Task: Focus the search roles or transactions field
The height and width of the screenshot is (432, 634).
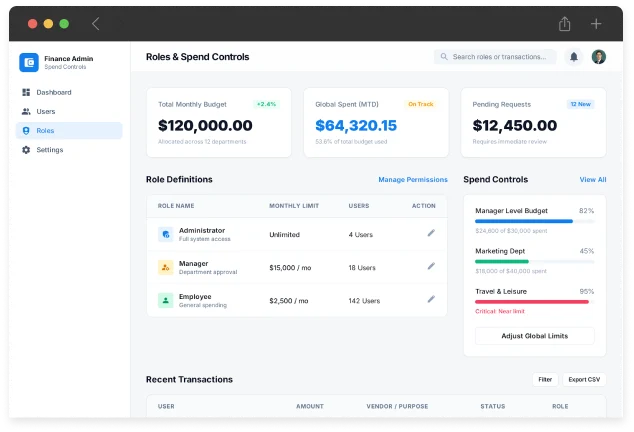Action: pos(495,57)
